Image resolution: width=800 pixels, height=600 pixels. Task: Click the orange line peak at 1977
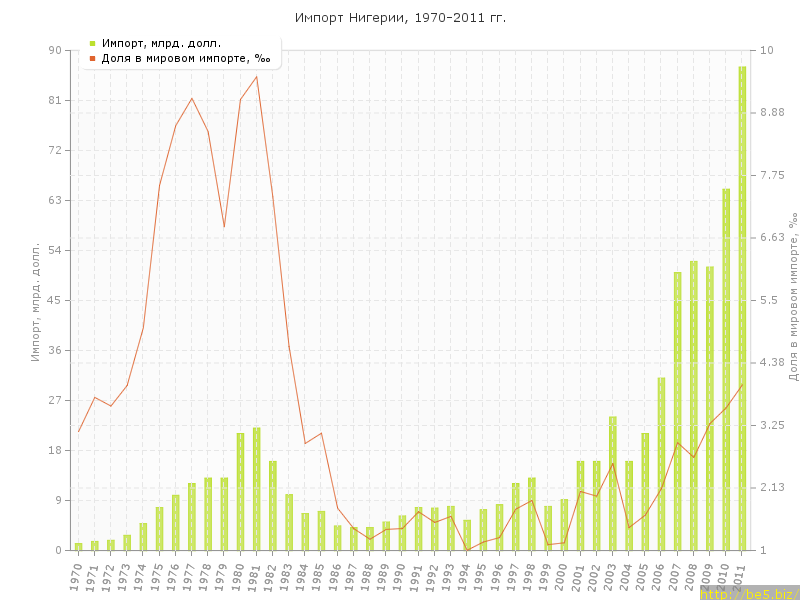click(x=192, y=98)
